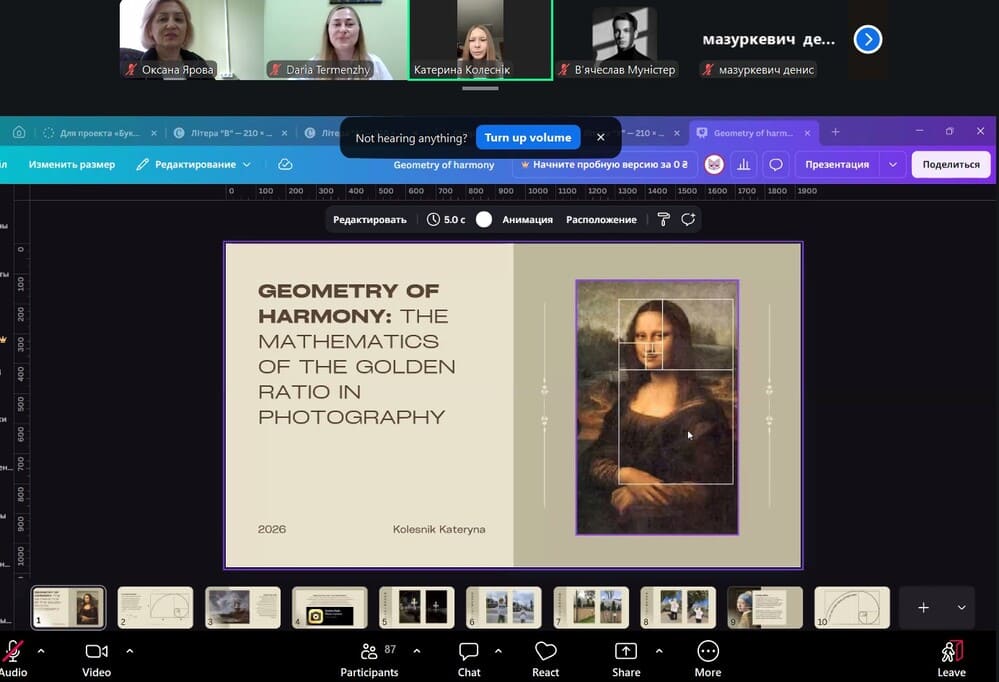Select slide 4 thumbnail
This screenshot has width=999, height=682.
(329, 607)
